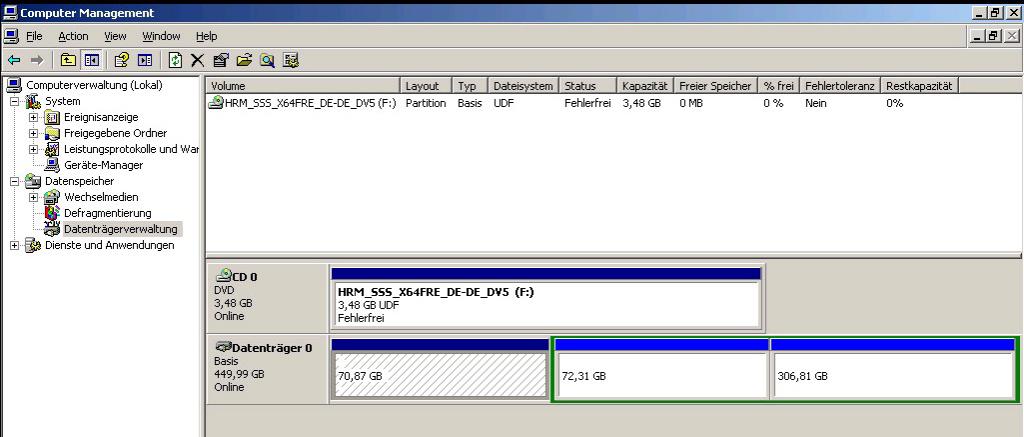The width and height of the screenshot is (1024, 437).
Task: Sort by the Layout column header
Action: click(426, 86)
